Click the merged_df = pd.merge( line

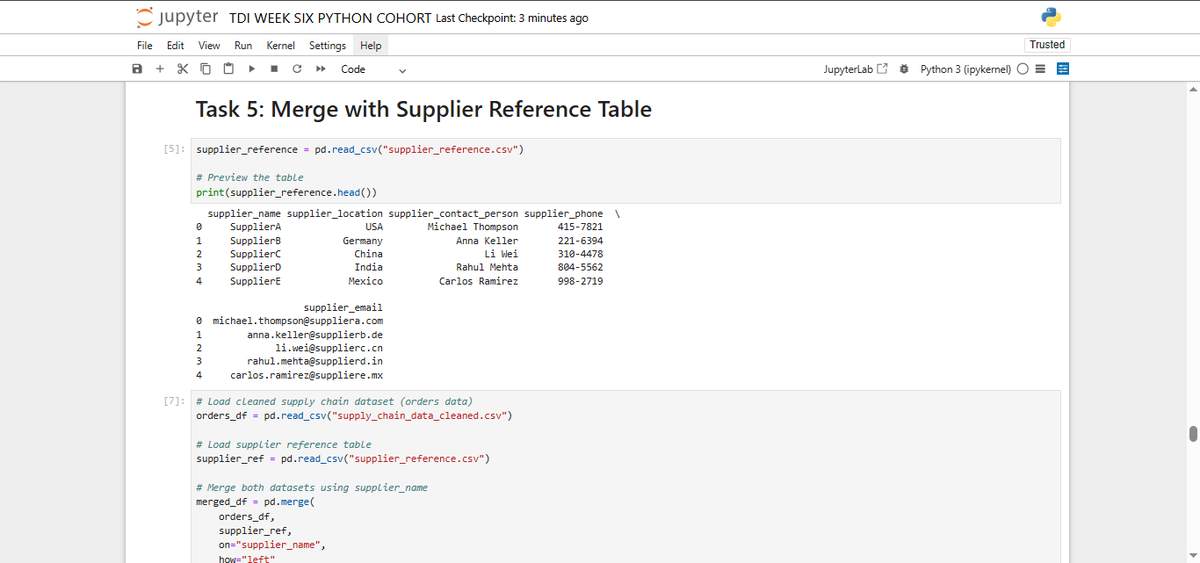click(255, 502)
